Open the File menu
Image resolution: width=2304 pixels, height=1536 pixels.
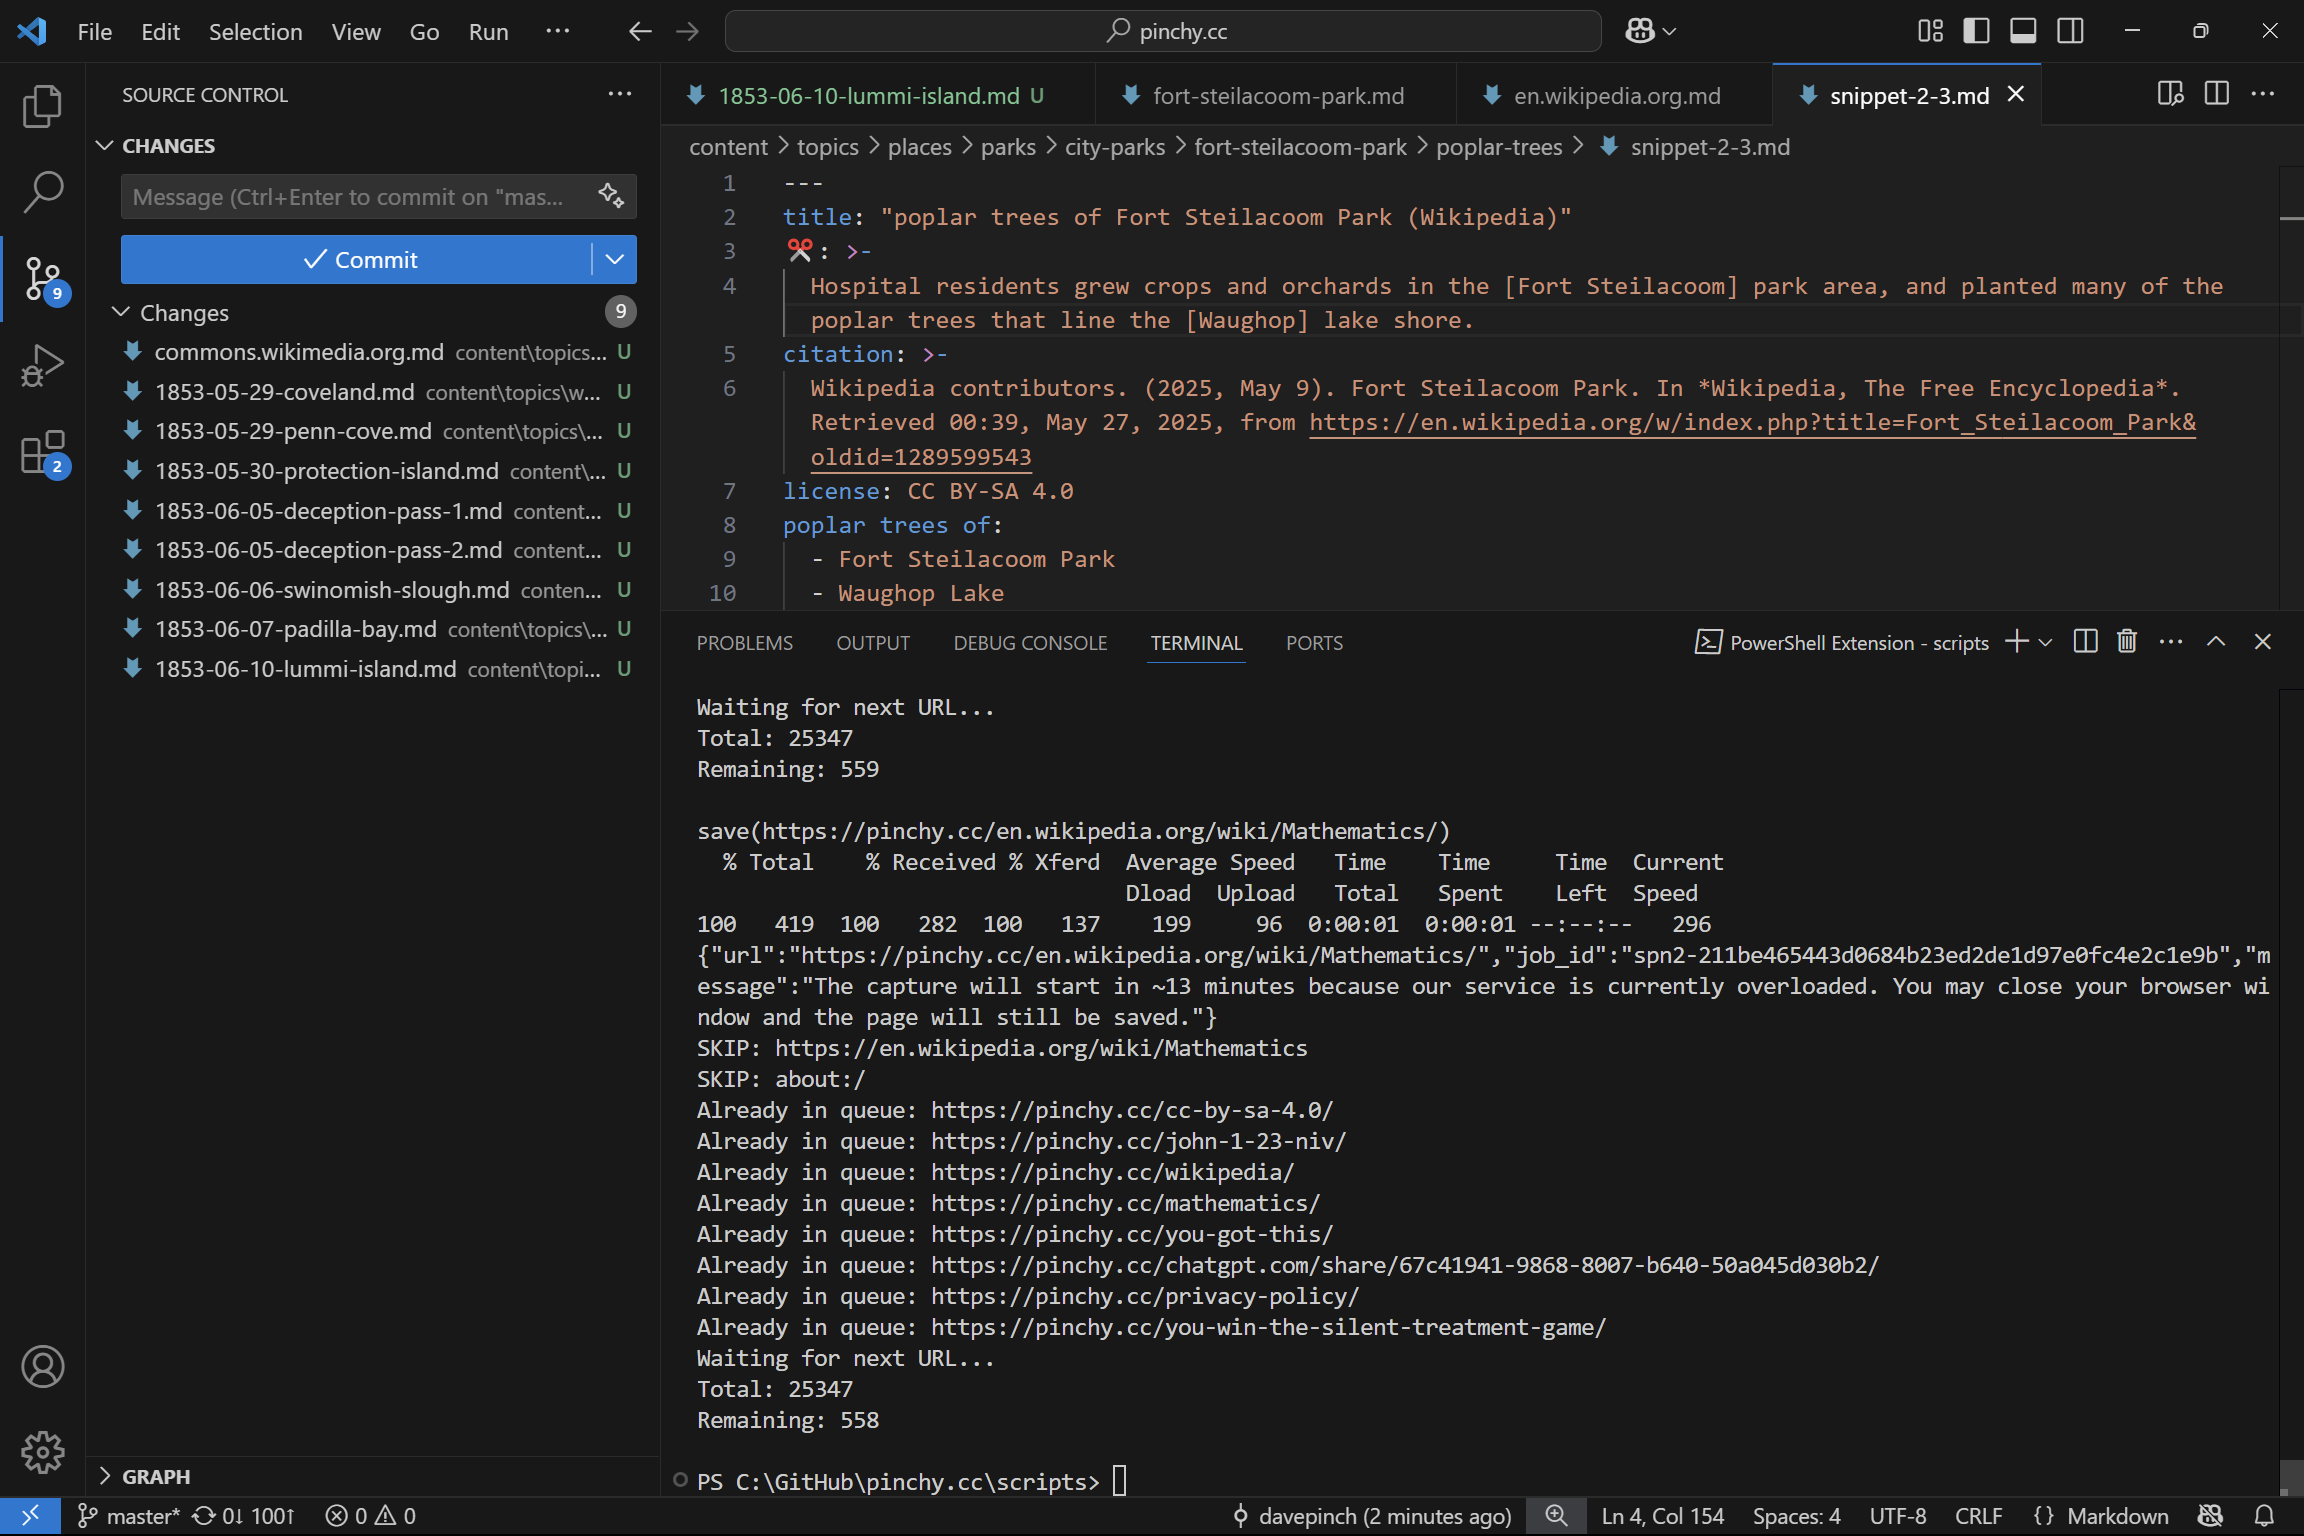tap(95, 32)
